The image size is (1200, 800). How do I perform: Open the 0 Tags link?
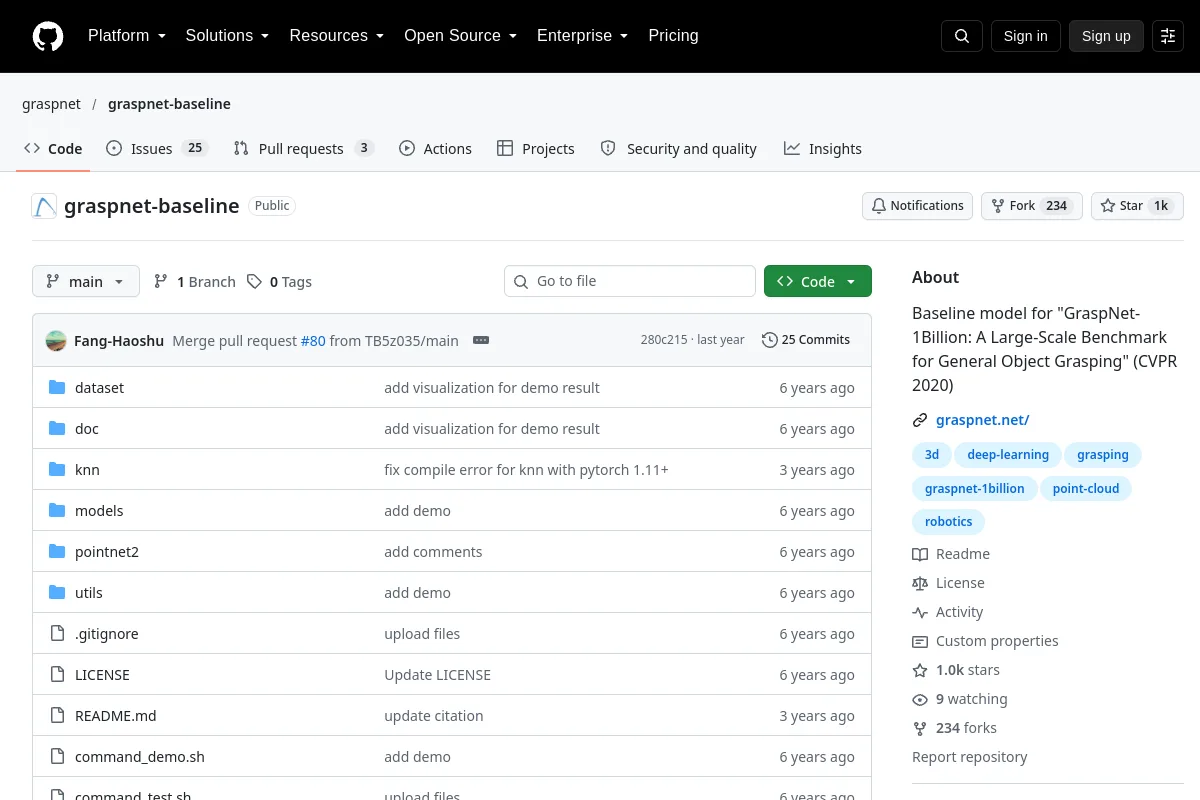(x=279, y=281)
